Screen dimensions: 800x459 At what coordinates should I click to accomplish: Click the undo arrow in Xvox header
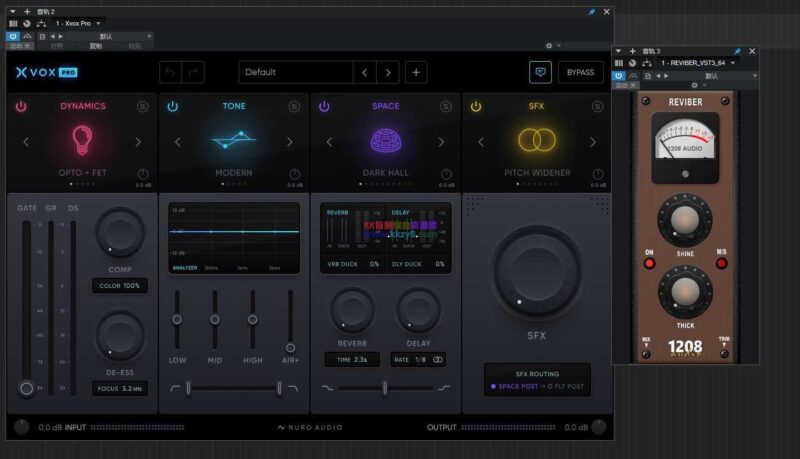point(170,72)
